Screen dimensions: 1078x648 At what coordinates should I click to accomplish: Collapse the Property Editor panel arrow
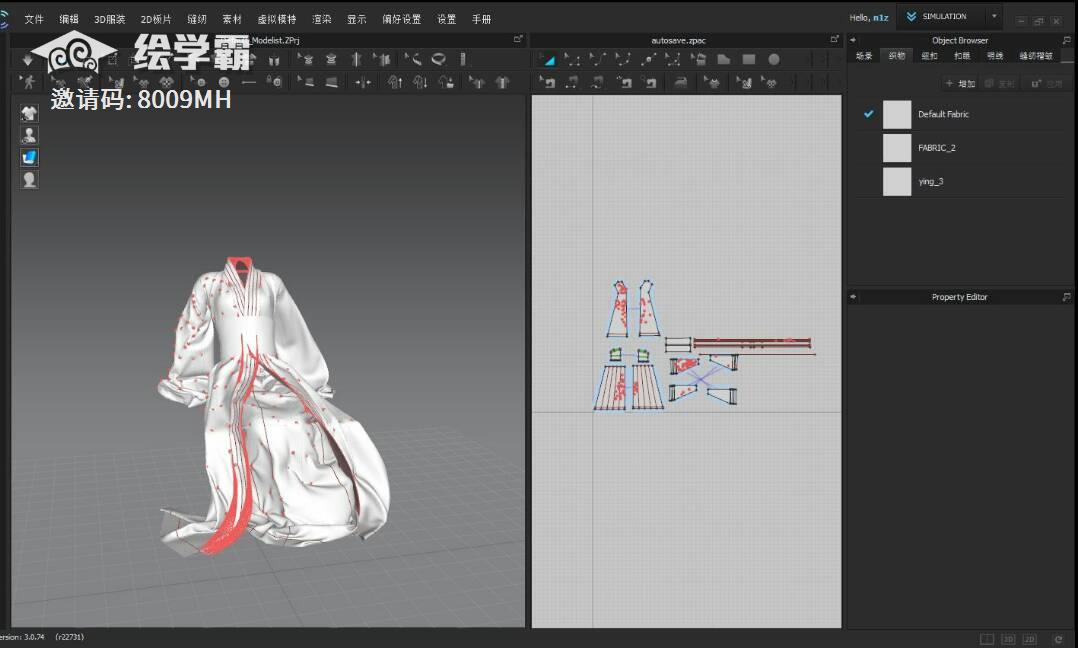853,297
